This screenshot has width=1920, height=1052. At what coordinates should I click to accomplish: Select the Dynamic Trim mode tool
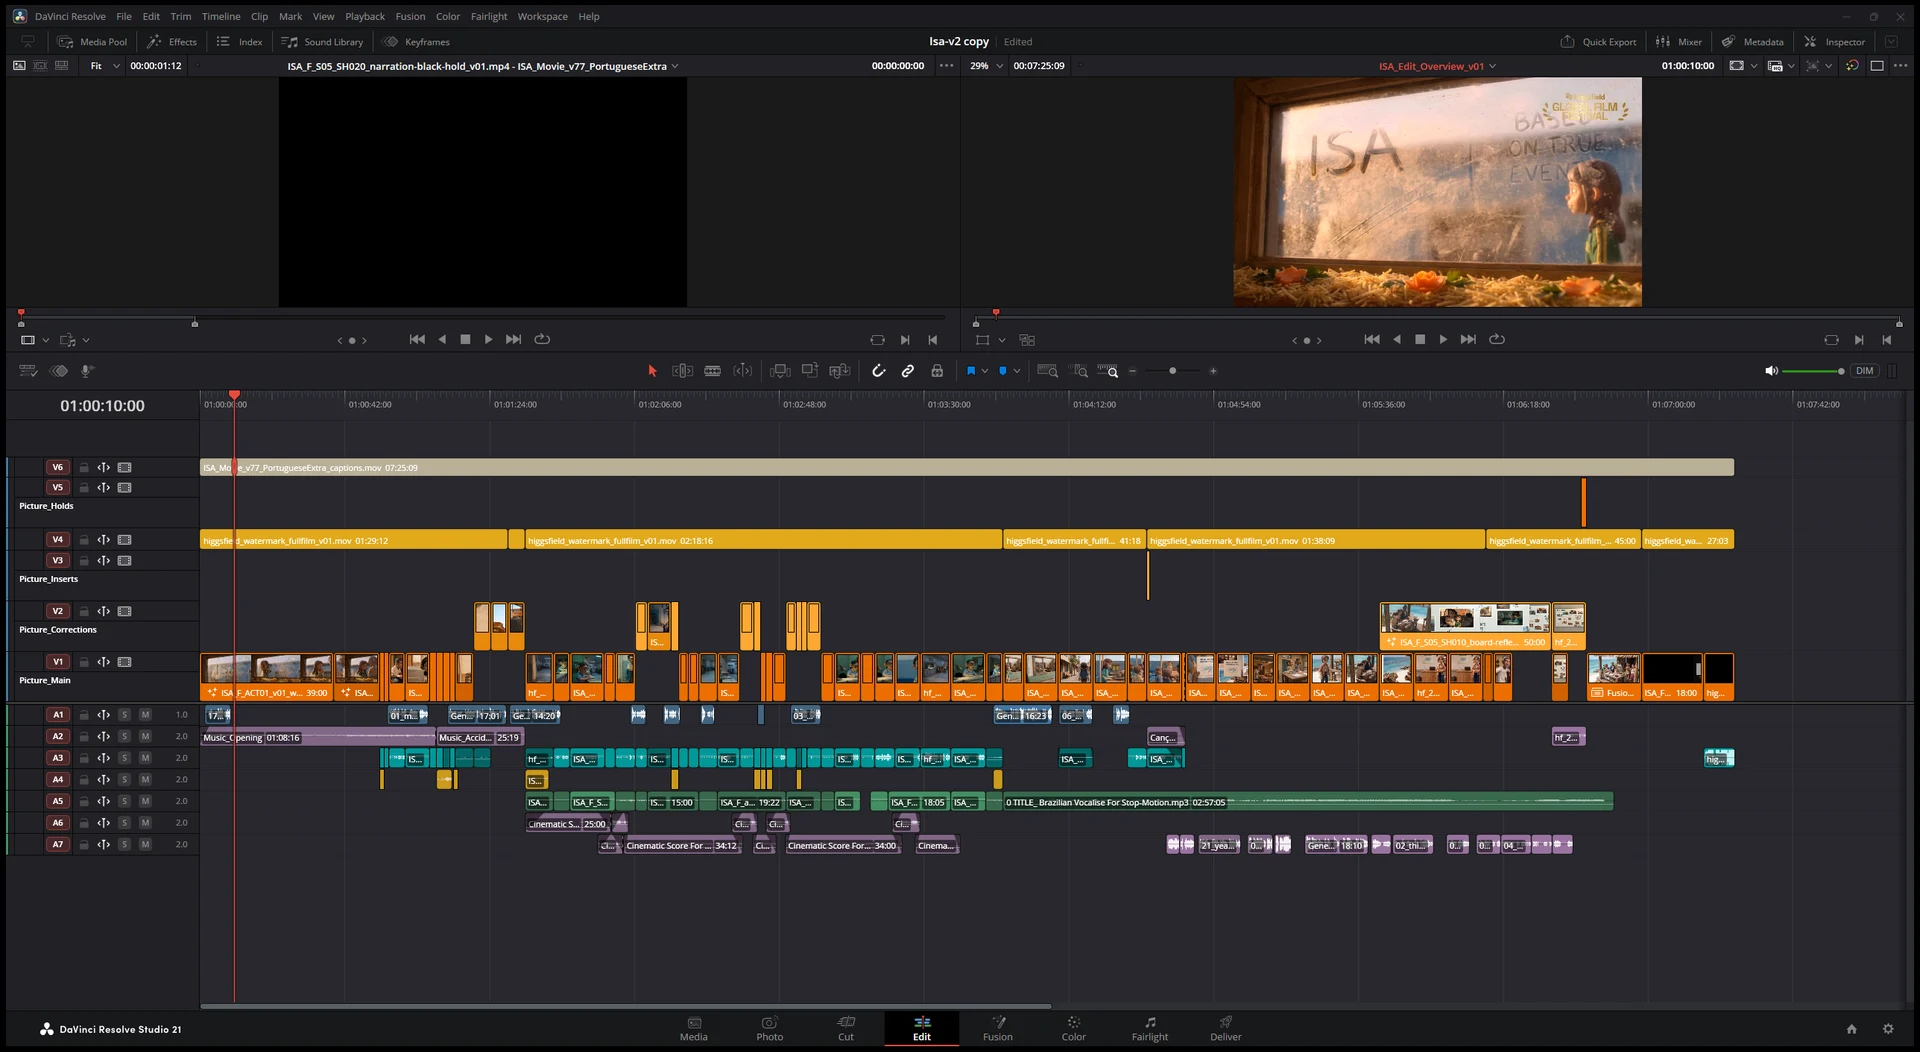(x=742, y=371)
